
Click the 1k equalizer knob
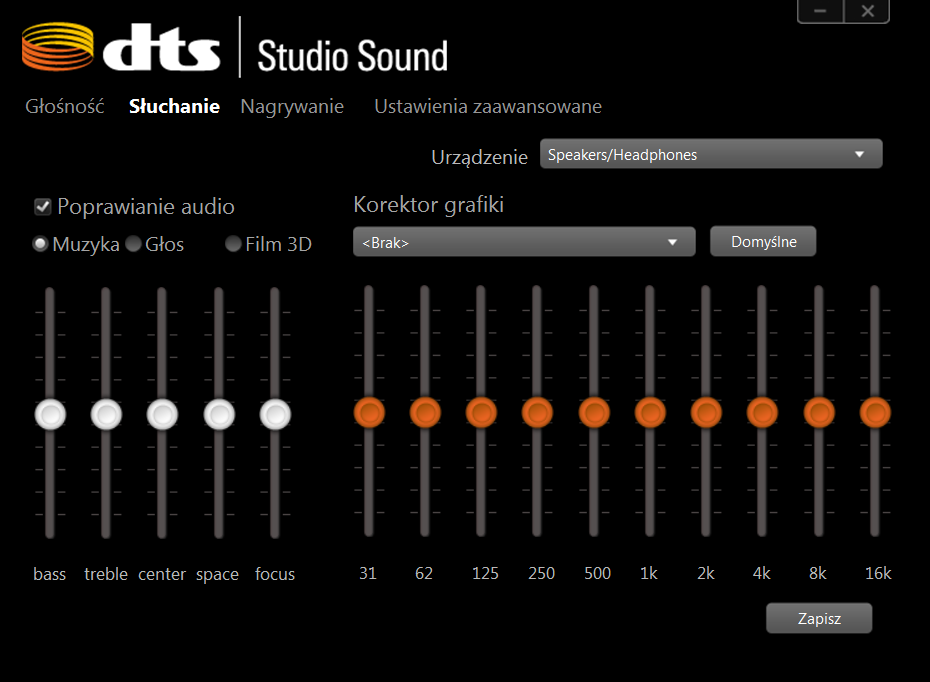coord(650,412)
